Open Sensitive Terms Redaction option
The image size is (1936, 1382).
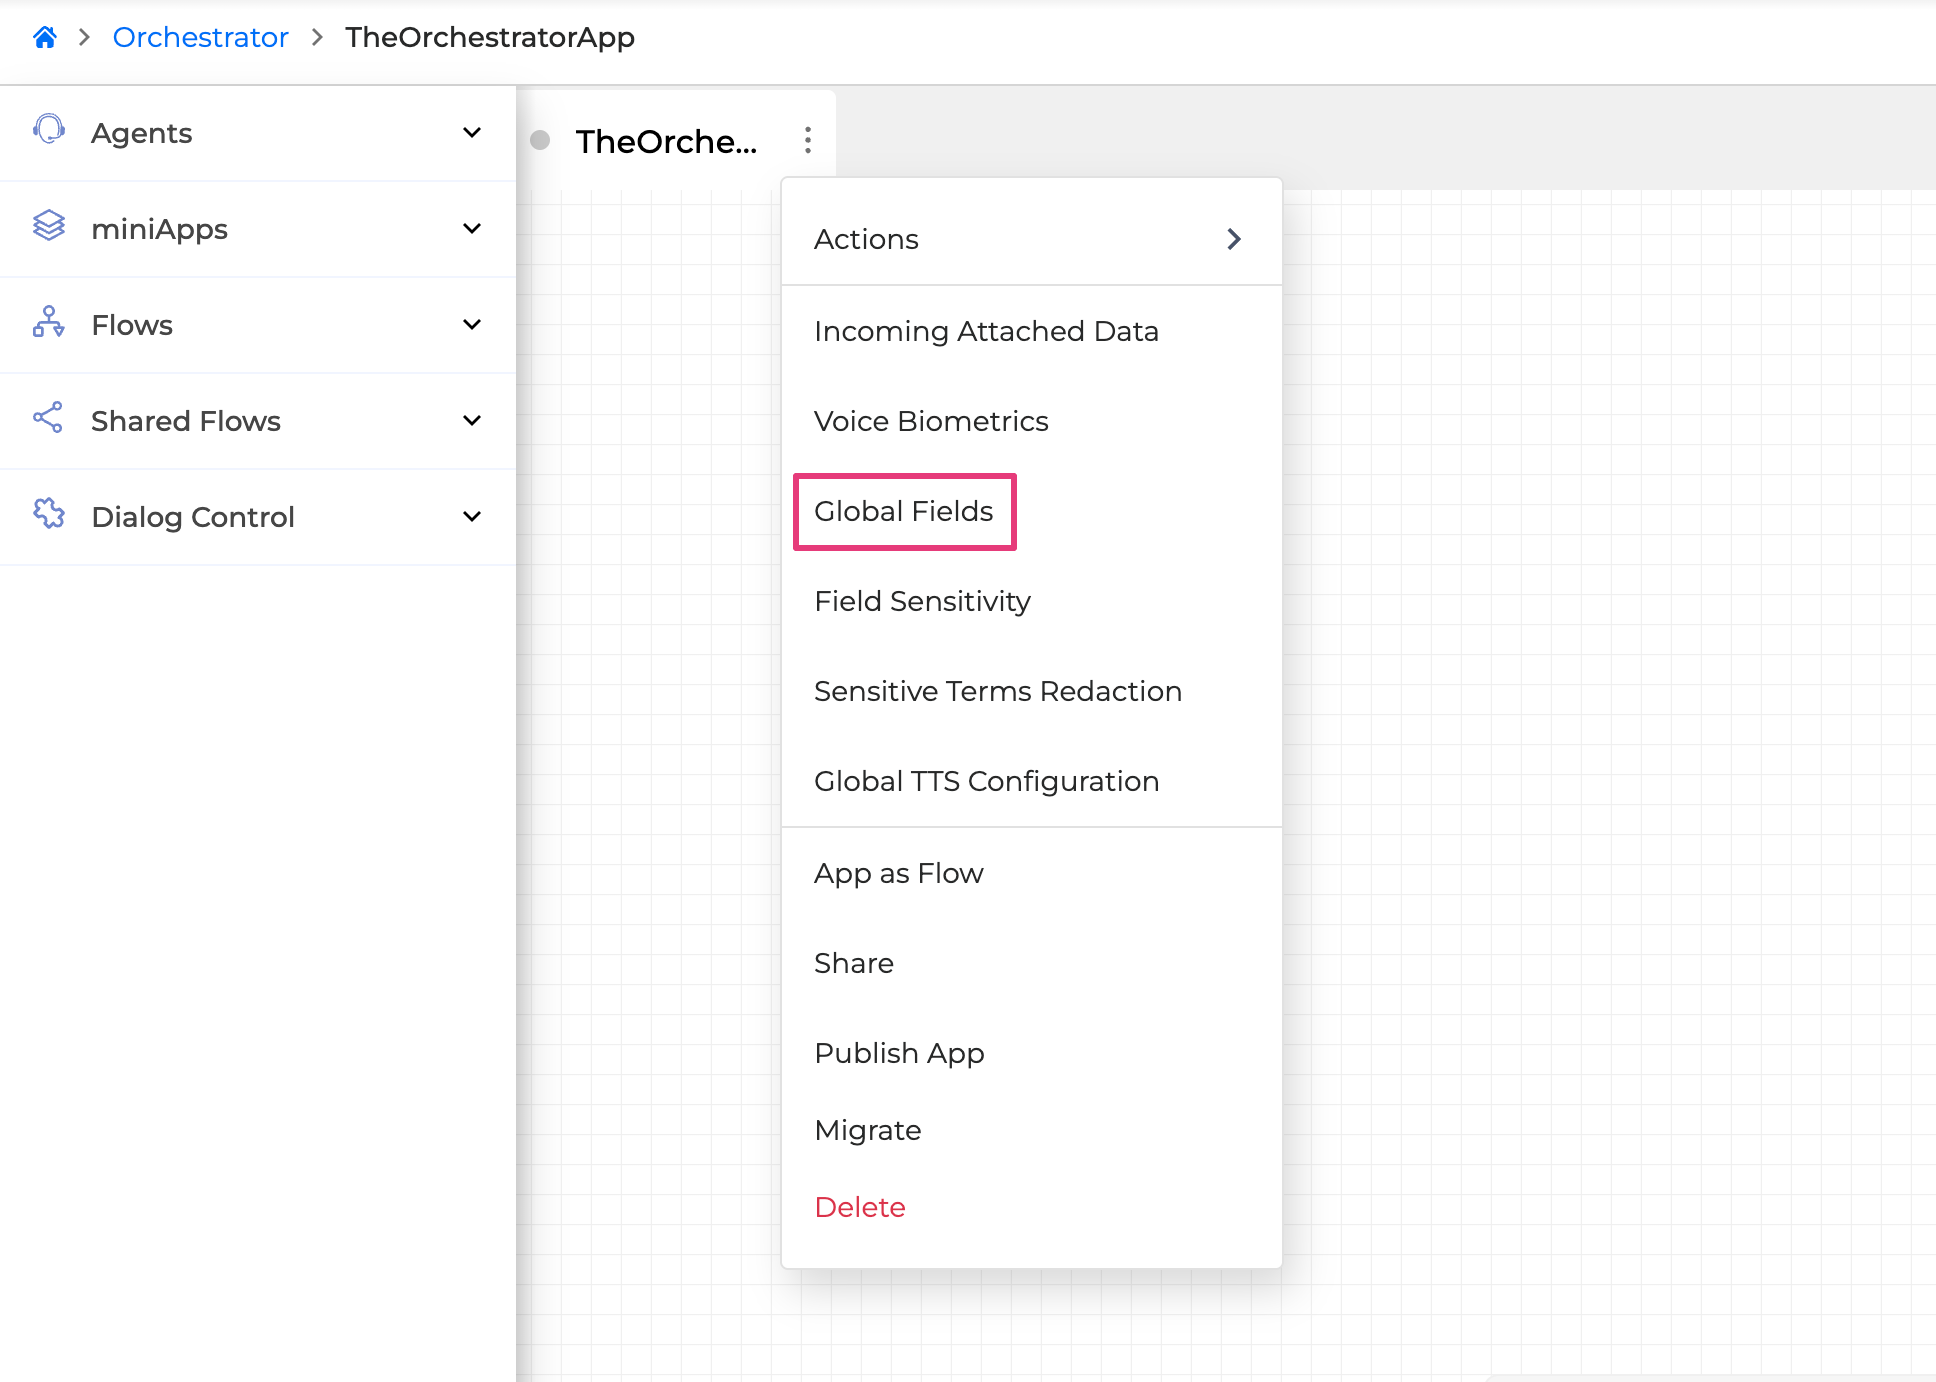tap(997, 691)
